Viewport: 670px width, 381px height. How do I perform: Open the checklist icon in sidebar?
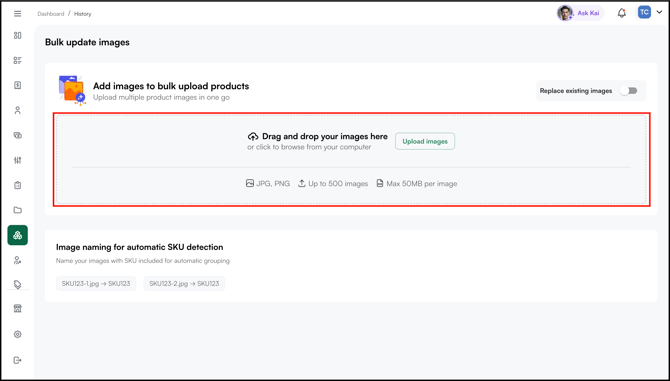click(18, 60)
